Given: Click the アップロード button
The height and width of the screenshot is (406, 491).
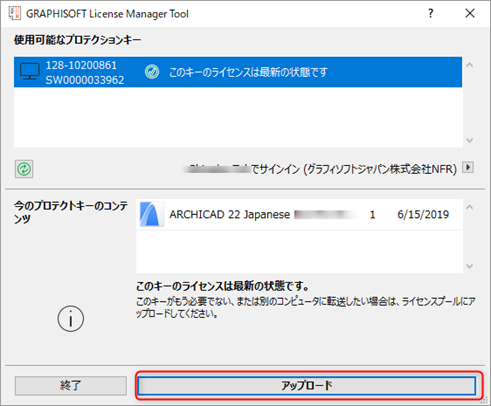Looking at the screenshot, I should [307, 386].
